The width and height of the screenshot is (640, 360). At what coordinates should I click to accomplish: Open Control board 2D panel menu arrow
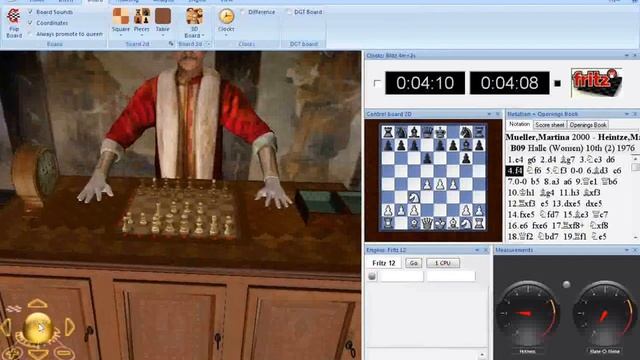tap(489, 114)
